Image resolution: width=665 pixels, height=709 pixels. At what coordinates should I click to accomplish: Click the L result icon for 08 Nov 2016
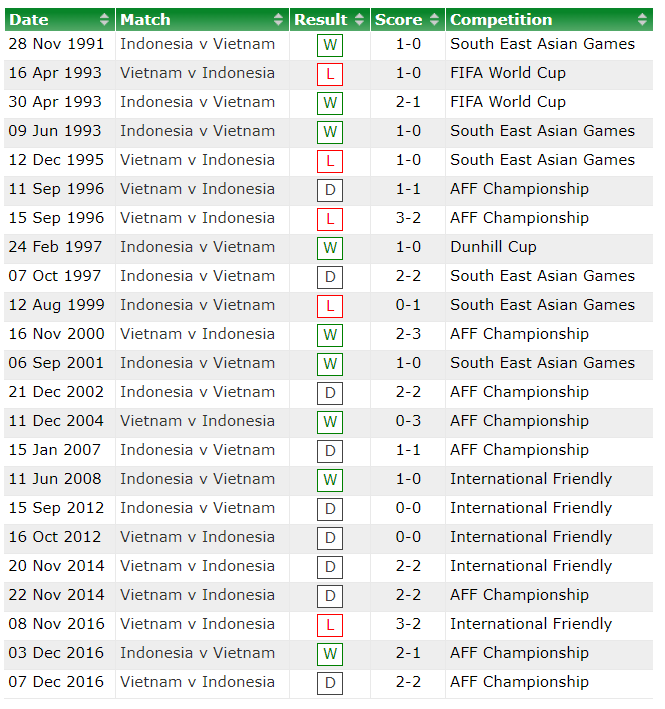[x=330, y=625]
